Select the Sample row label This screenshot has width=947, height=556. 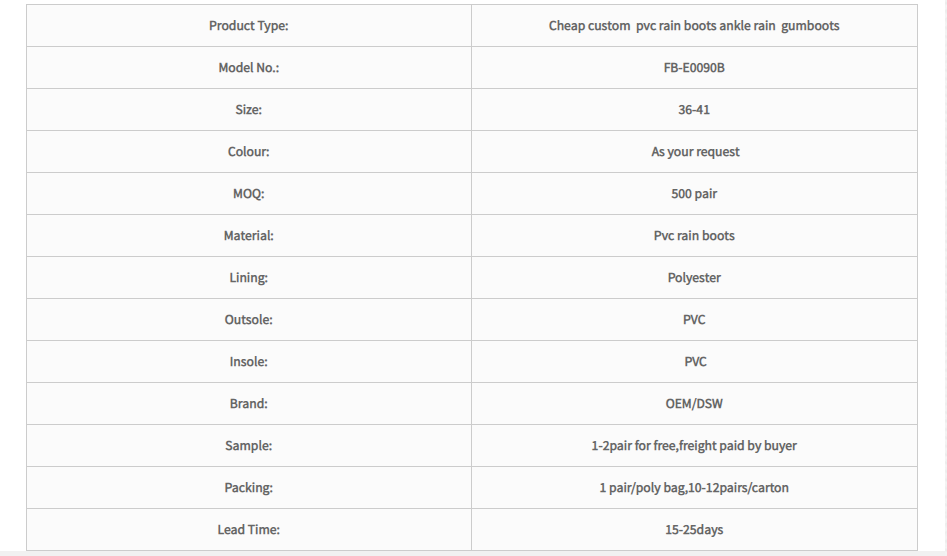249,446
